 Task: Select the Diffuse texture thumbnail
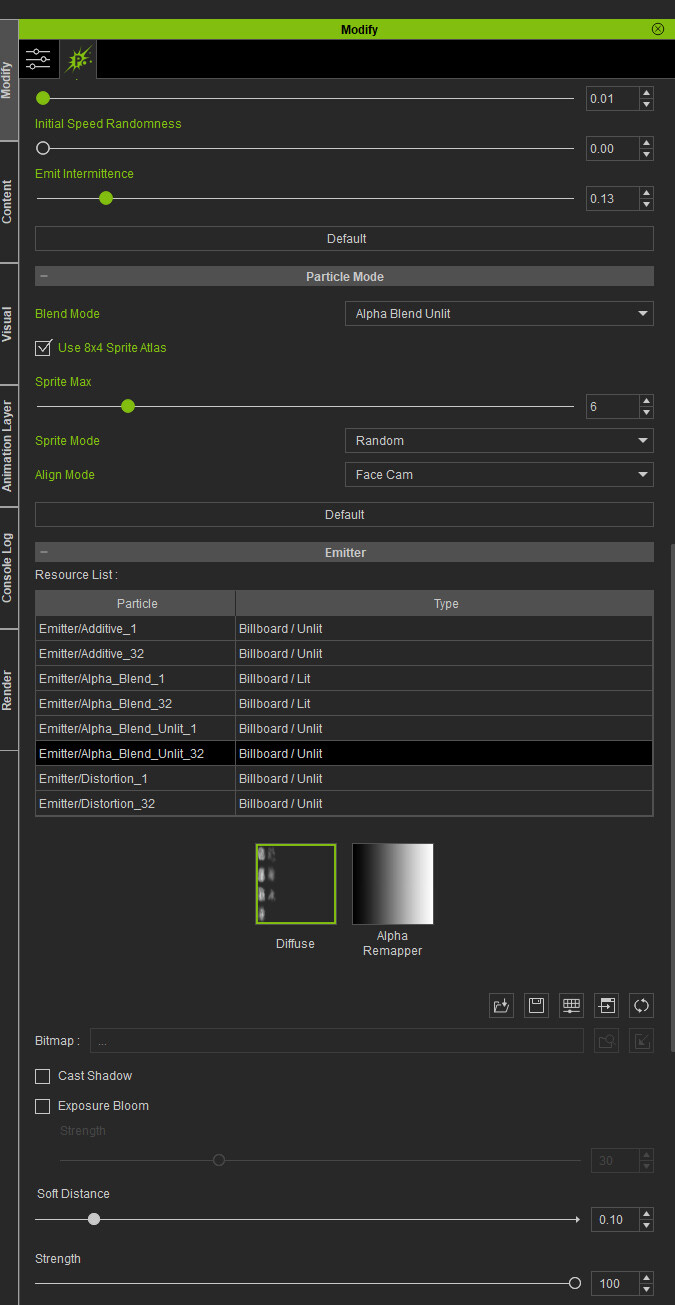[296, 884]
